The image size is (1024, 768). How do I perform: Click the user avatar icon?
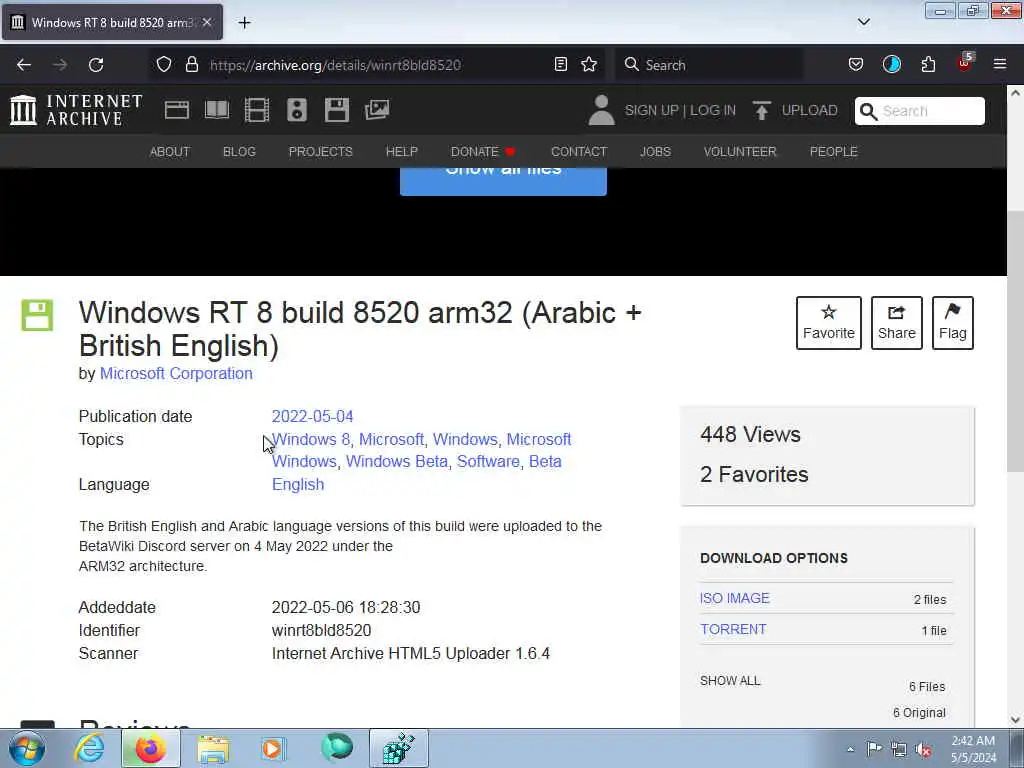click(601, 110)
